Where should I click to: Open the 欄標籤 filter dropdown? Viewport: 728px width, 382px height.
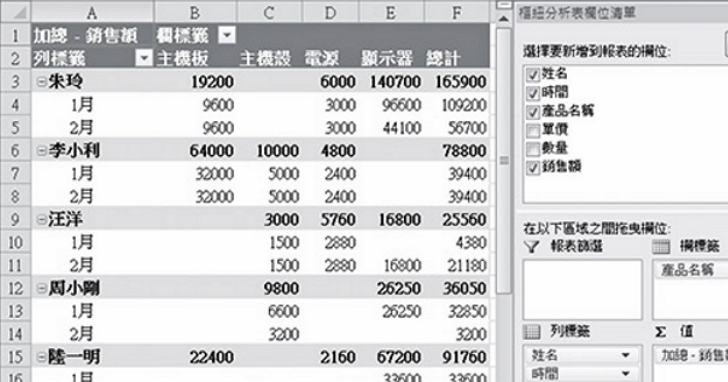coord(227,35)
